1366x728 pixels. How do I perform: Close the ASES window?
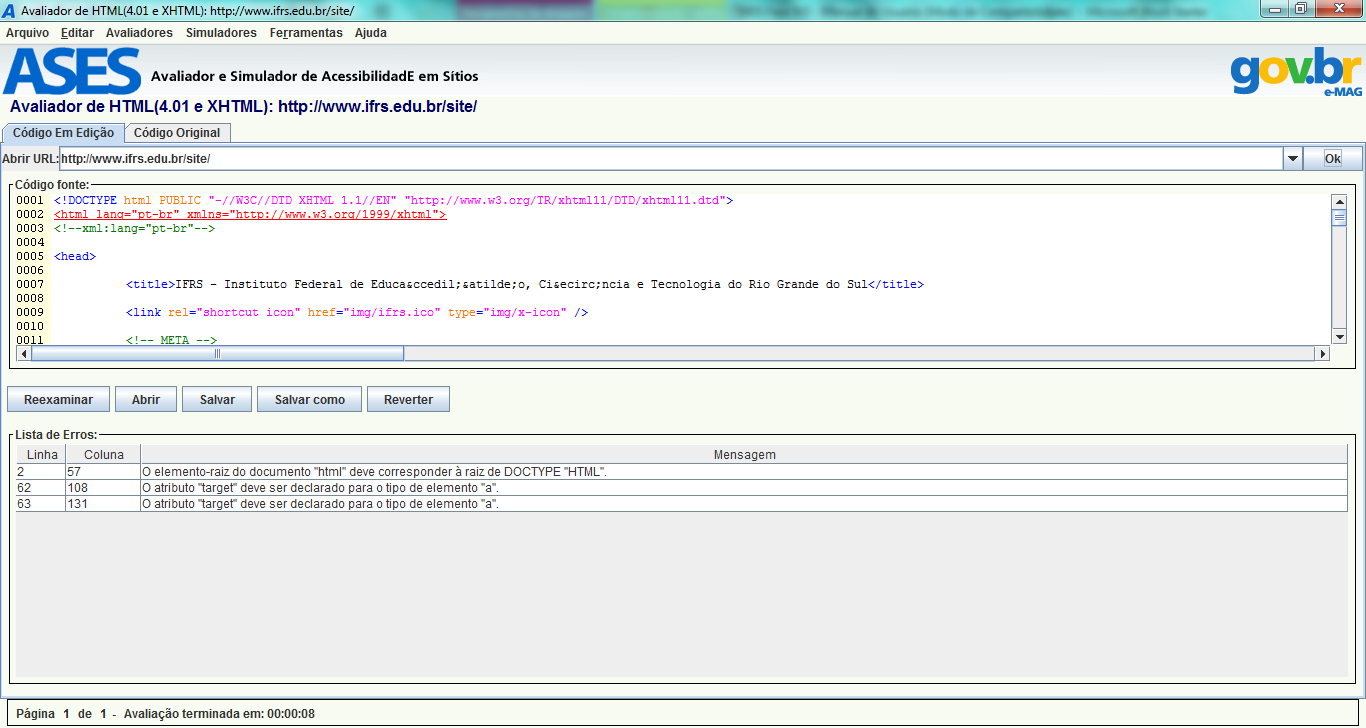(x=1337, y=8)
